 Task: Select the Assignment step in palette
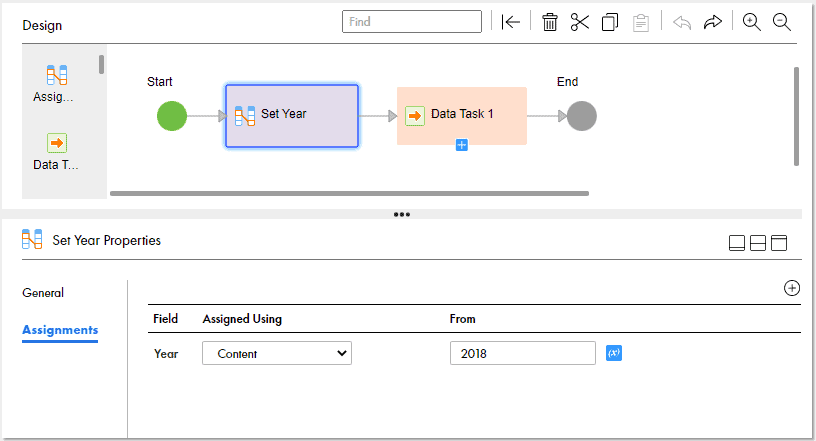(x=56, y=83)
